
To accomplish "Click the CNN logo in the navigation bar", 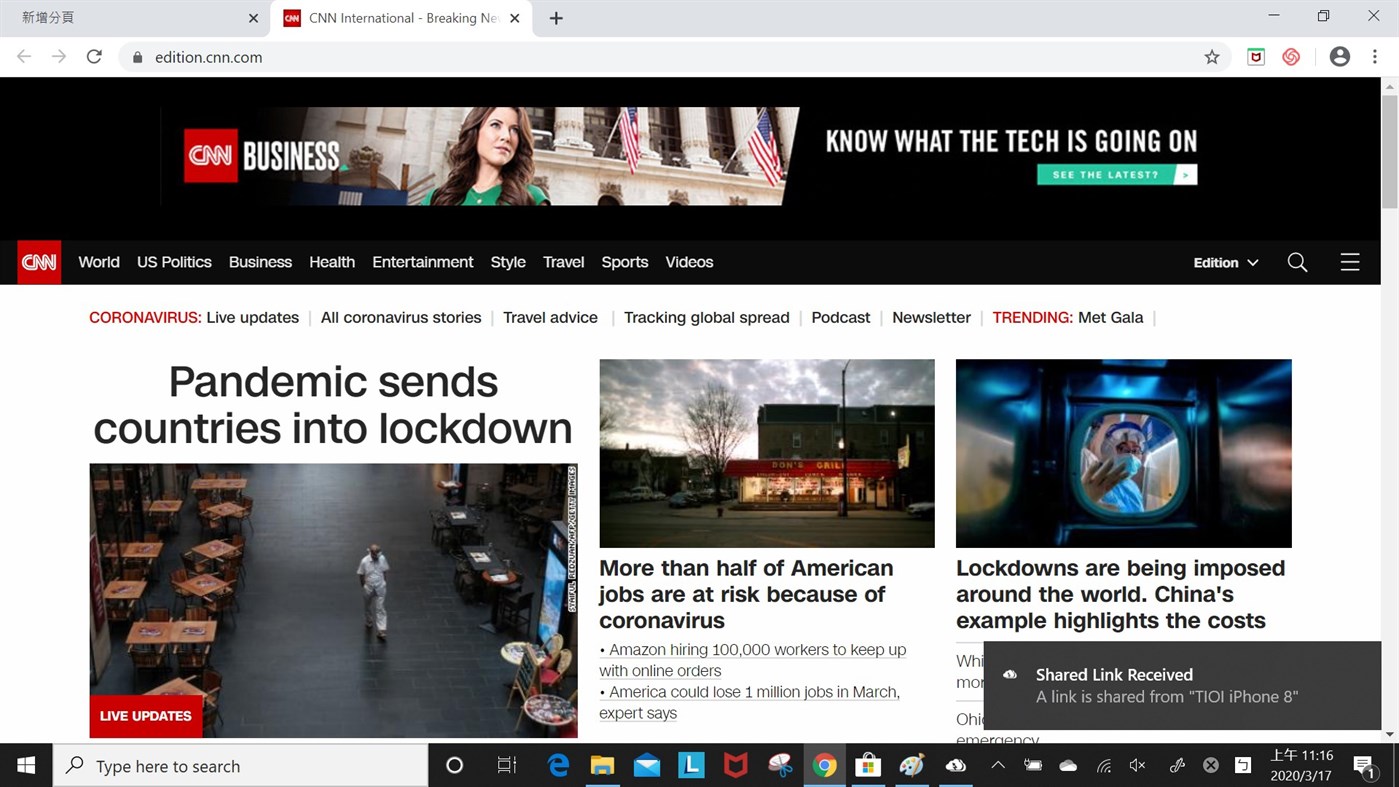I will click(x=39, y=262).
